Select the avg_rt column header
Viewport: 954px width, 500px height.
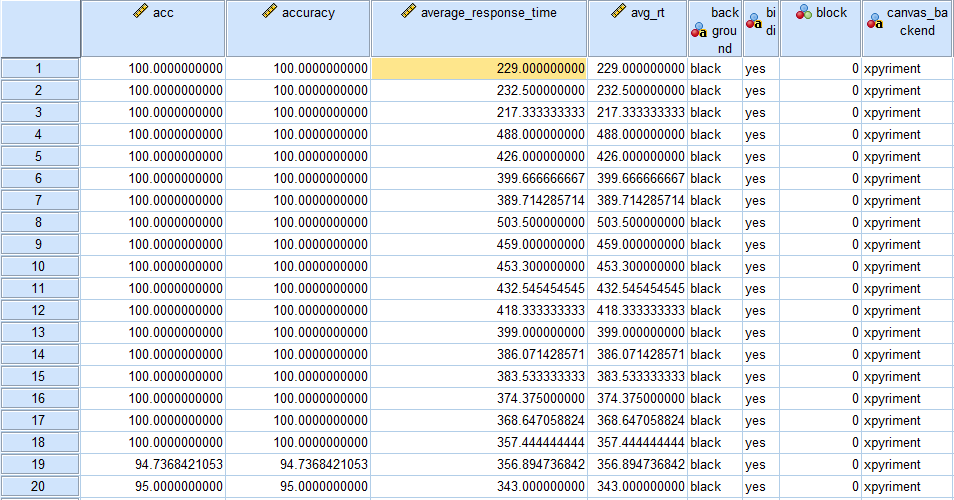(638, 29)
